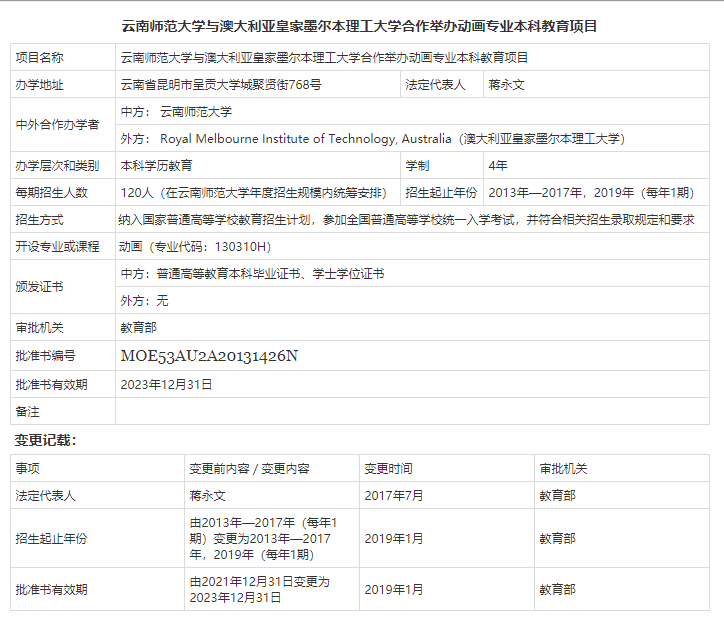Select the 纳入国家普通高等学校教育招生计划 description
This screenshot has width=724, height=621.
(406, 220)
